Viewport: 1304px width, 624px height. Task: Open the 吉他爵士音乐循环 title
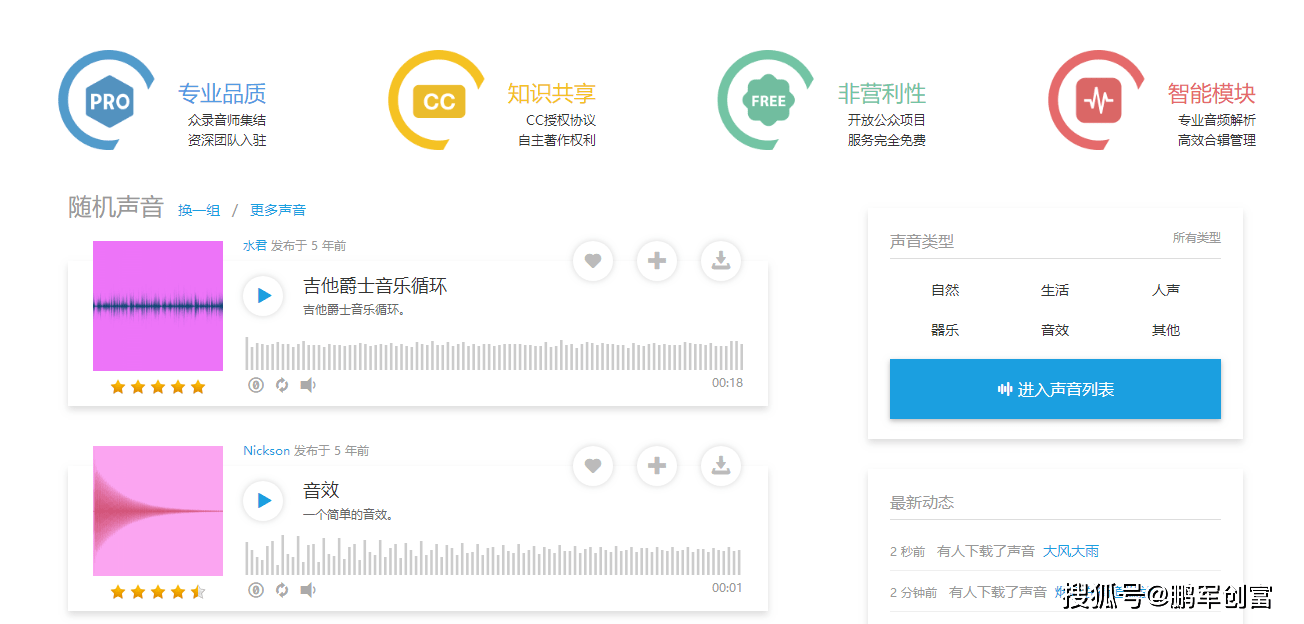pos(375,286)
